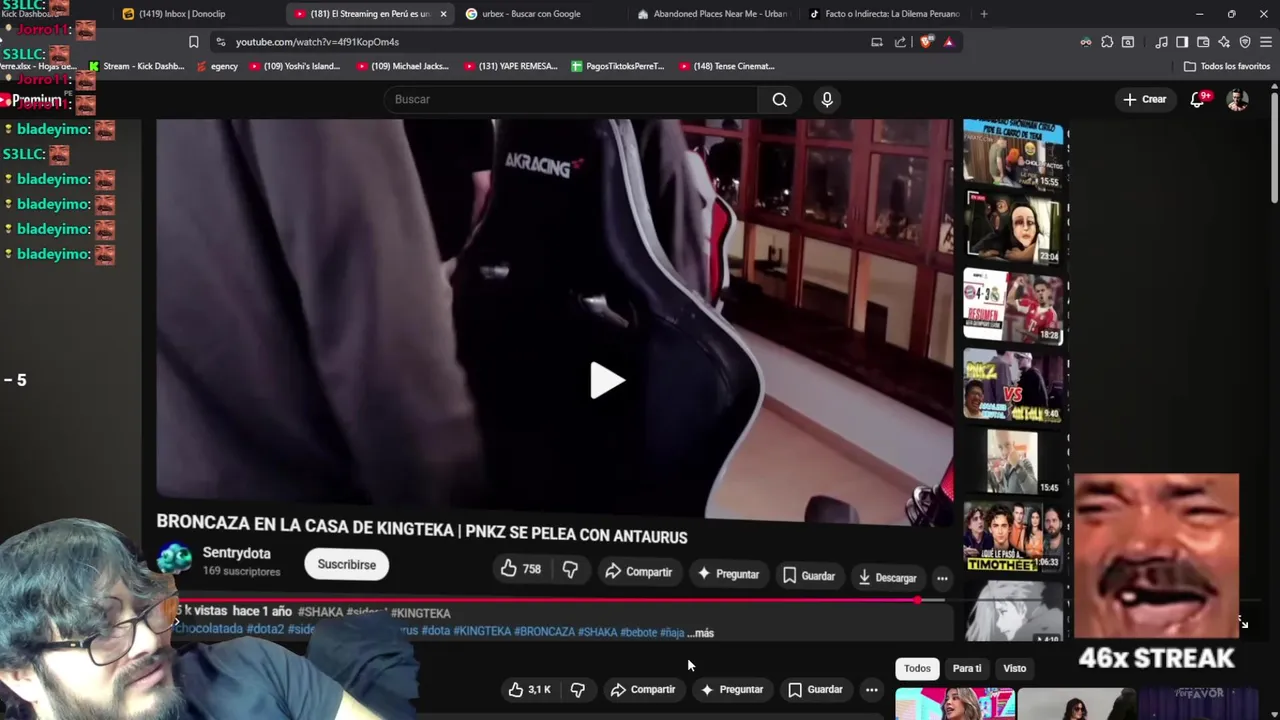Open YouTube notifications bell
This screenshot has width=1280, height=720.
[1198, 99]
